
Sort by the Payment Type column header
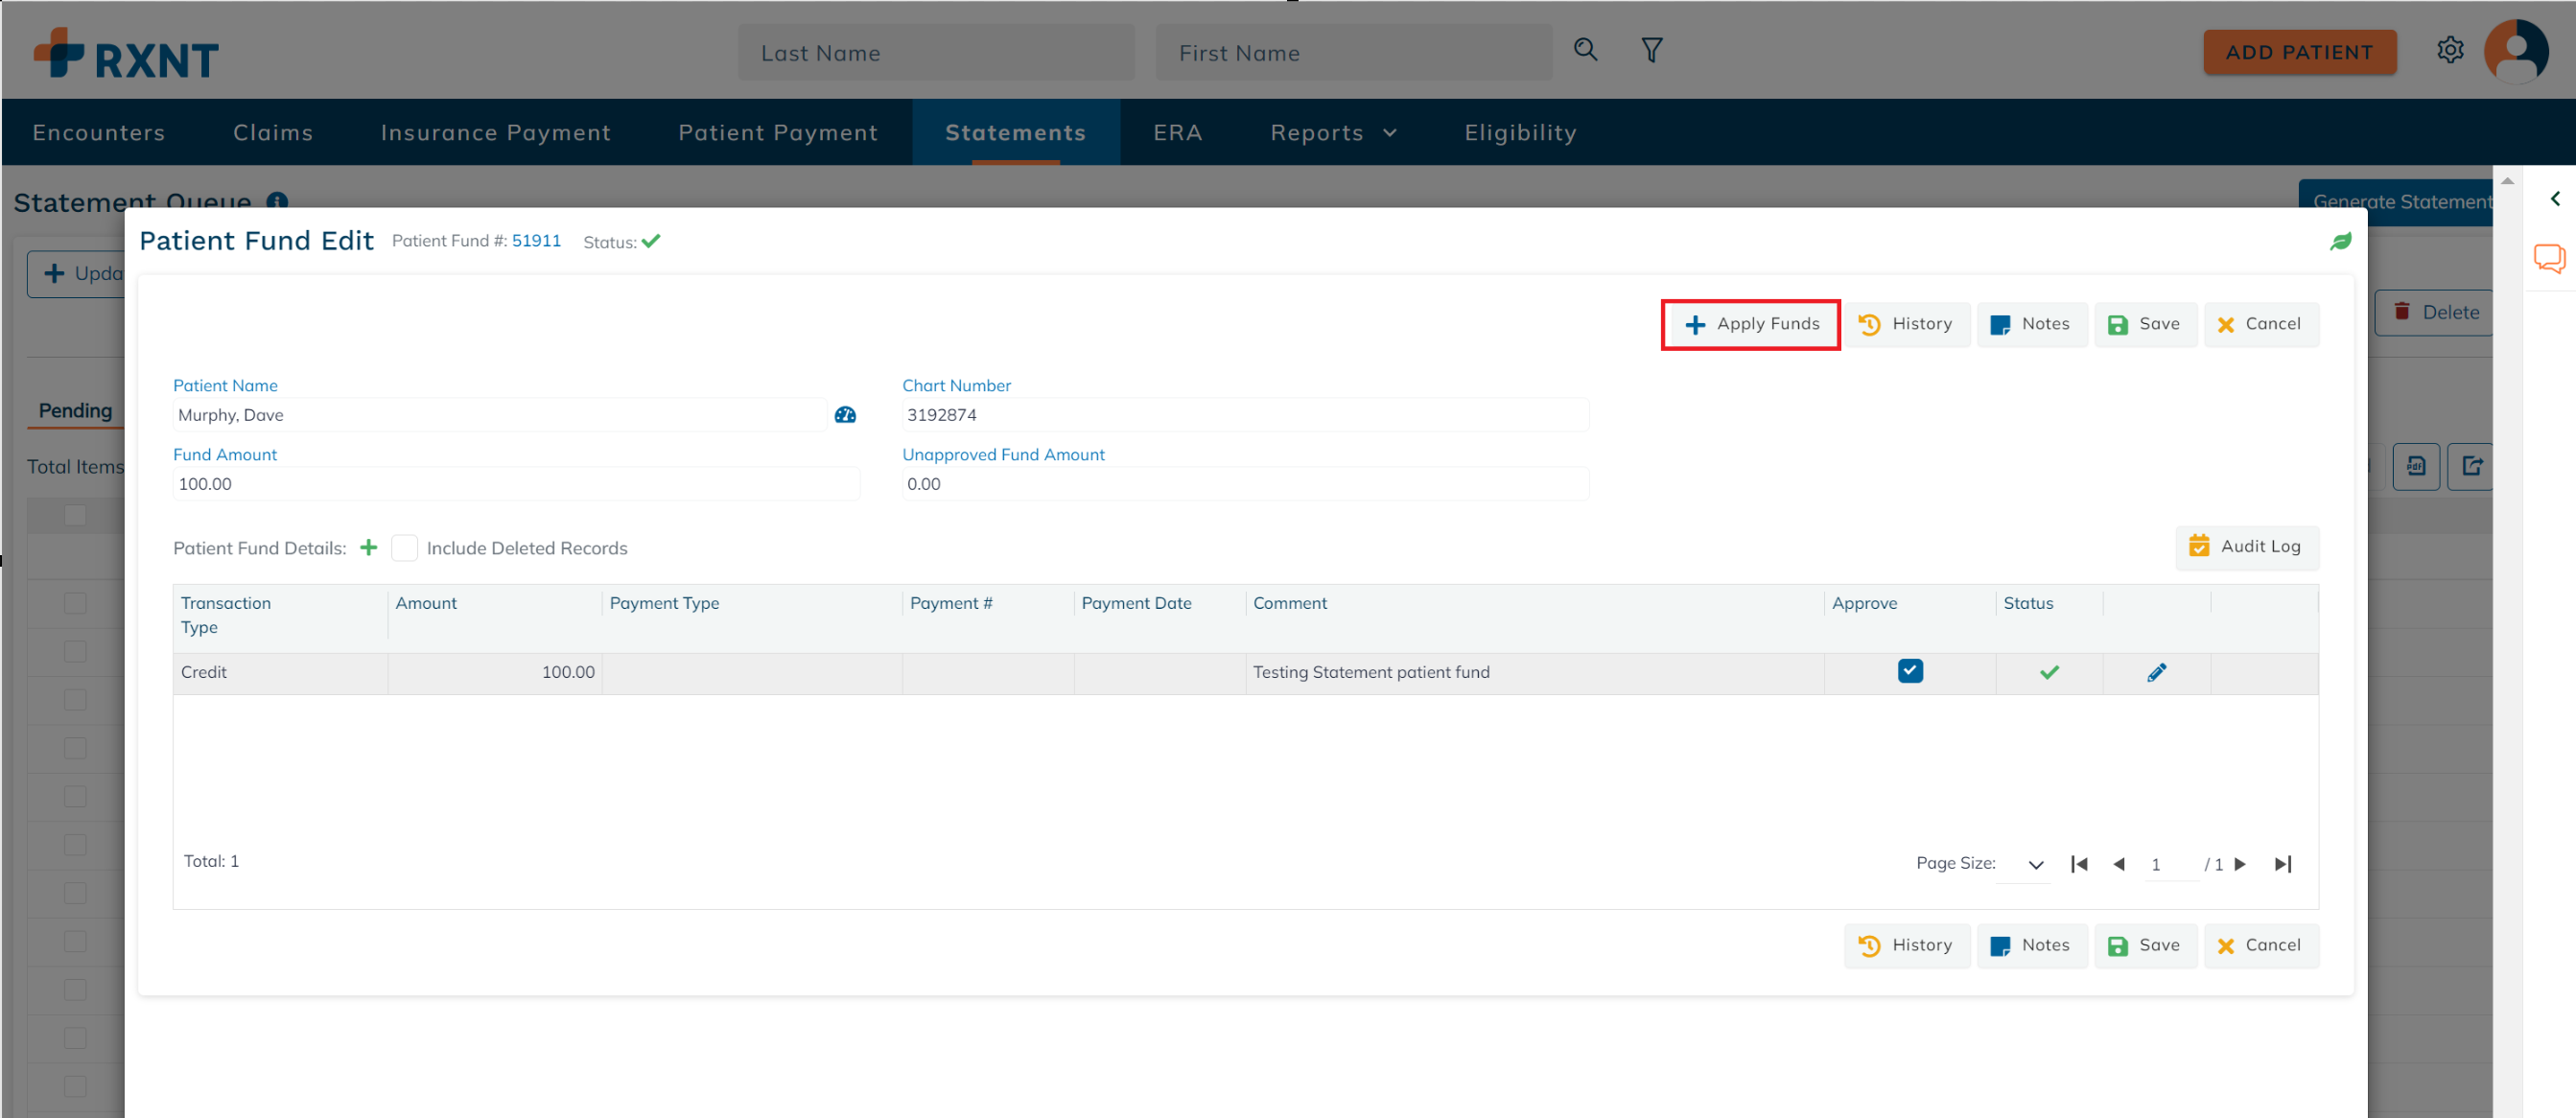click(x=664, y=603)
